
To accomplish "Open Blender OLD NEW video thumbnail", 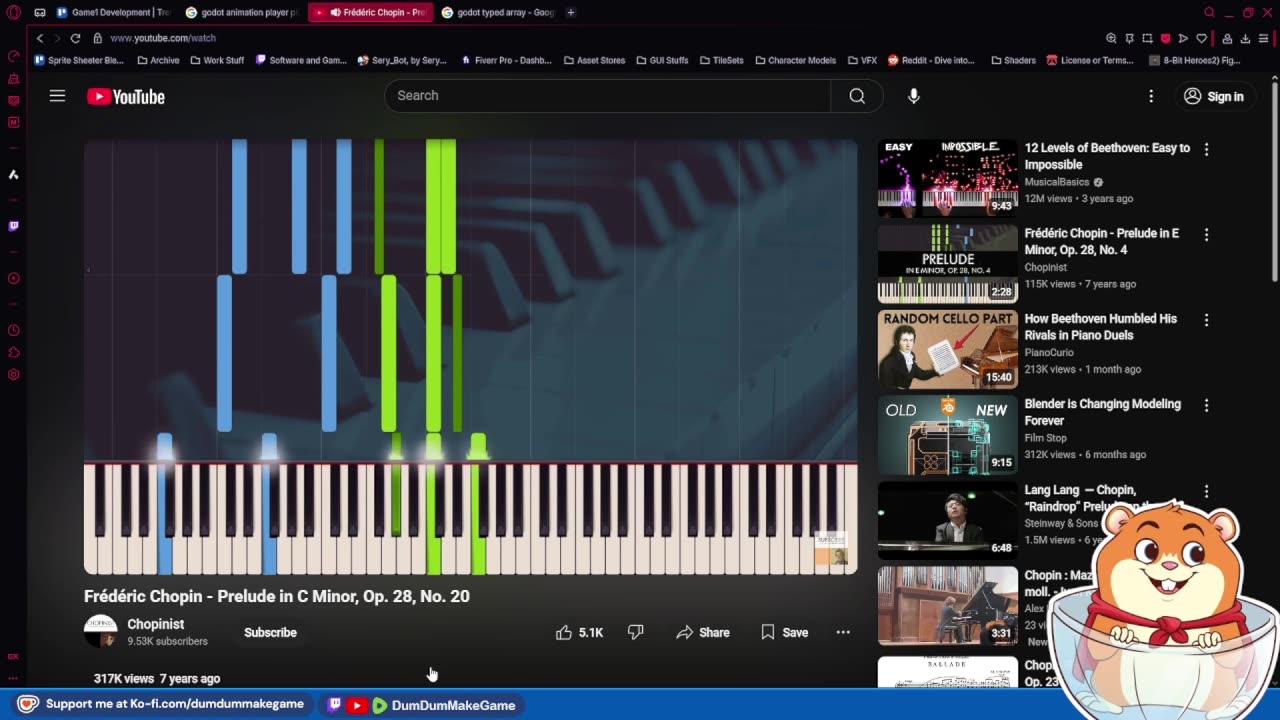I will pyautogui.click(x=948, y=434).
